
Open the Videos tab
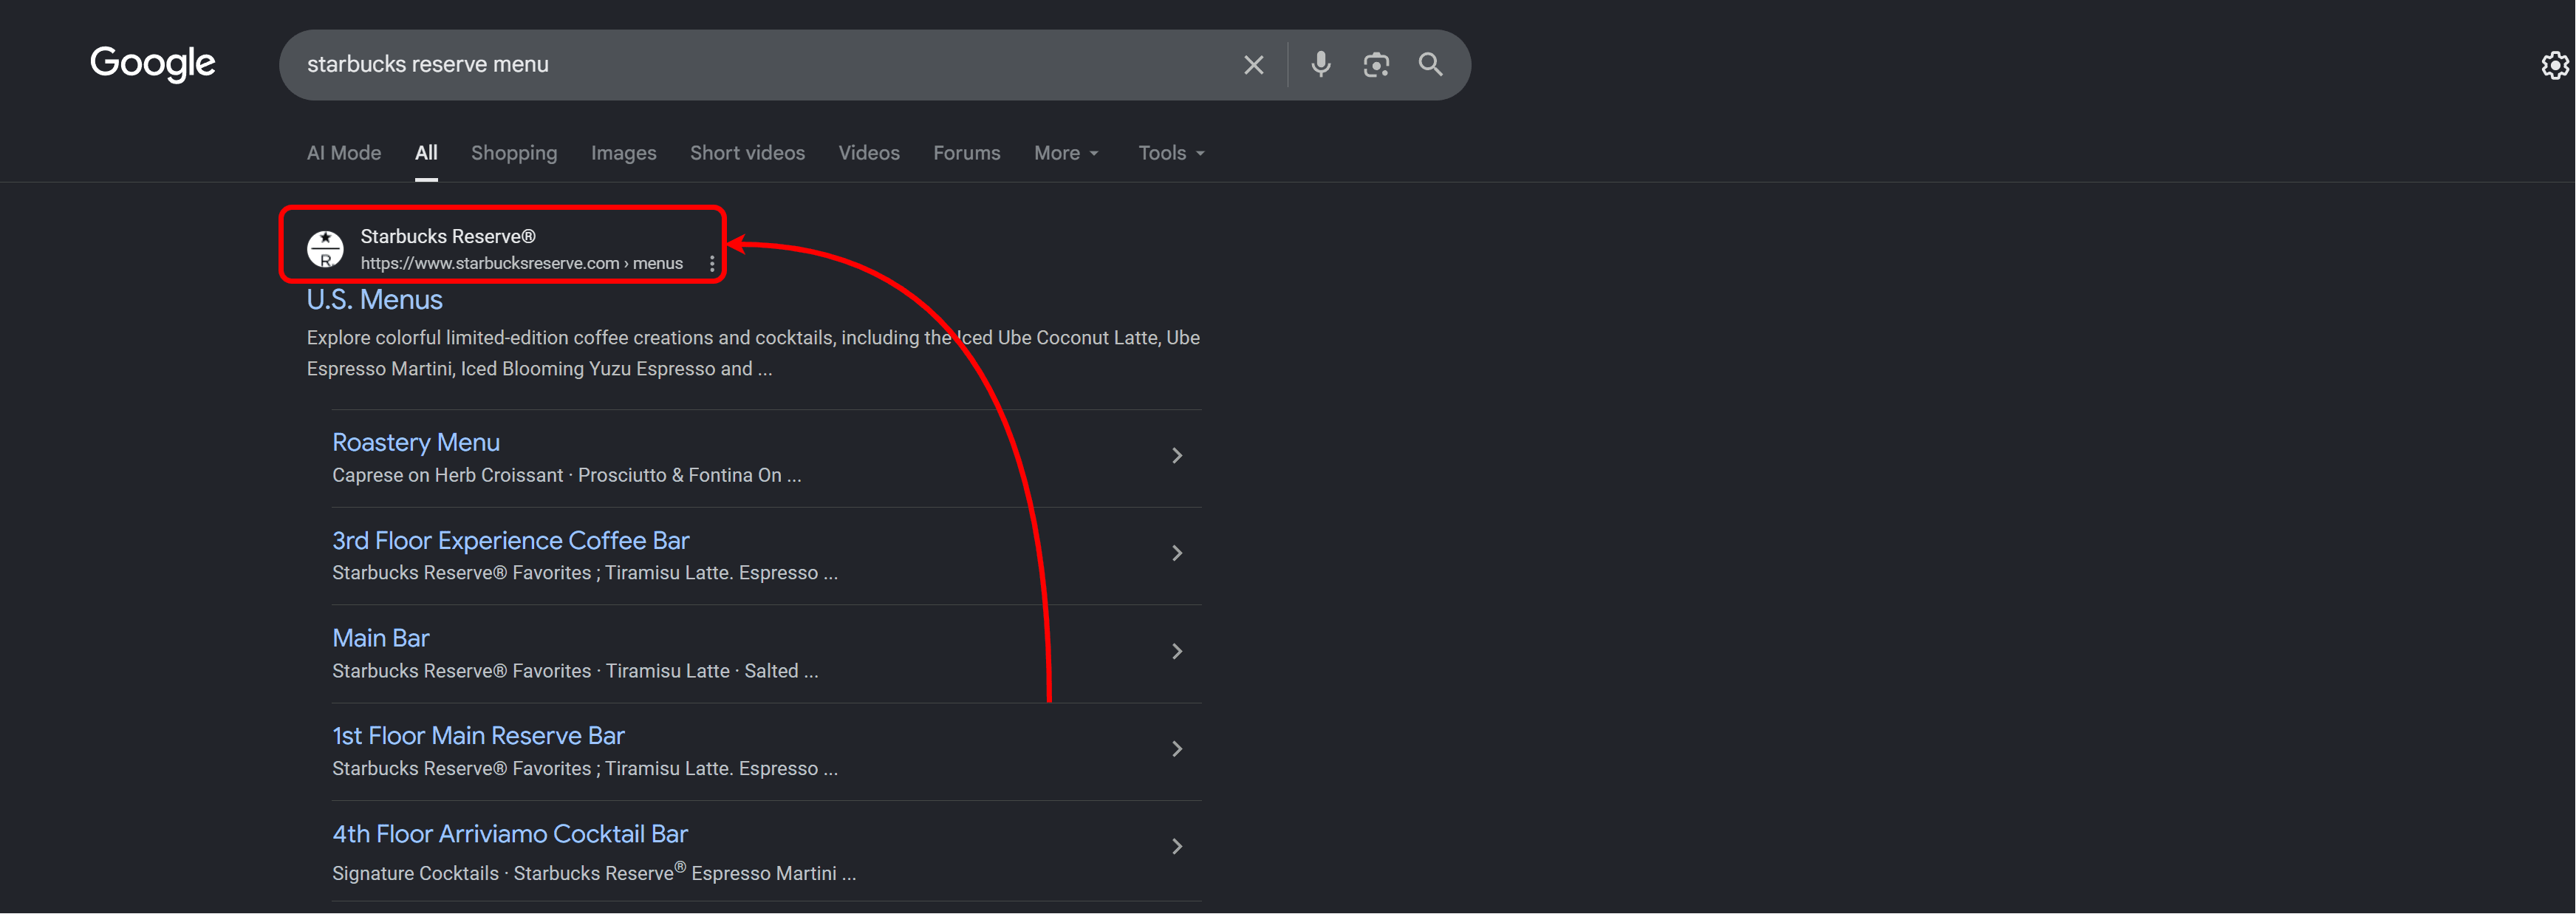click(868, 153)
